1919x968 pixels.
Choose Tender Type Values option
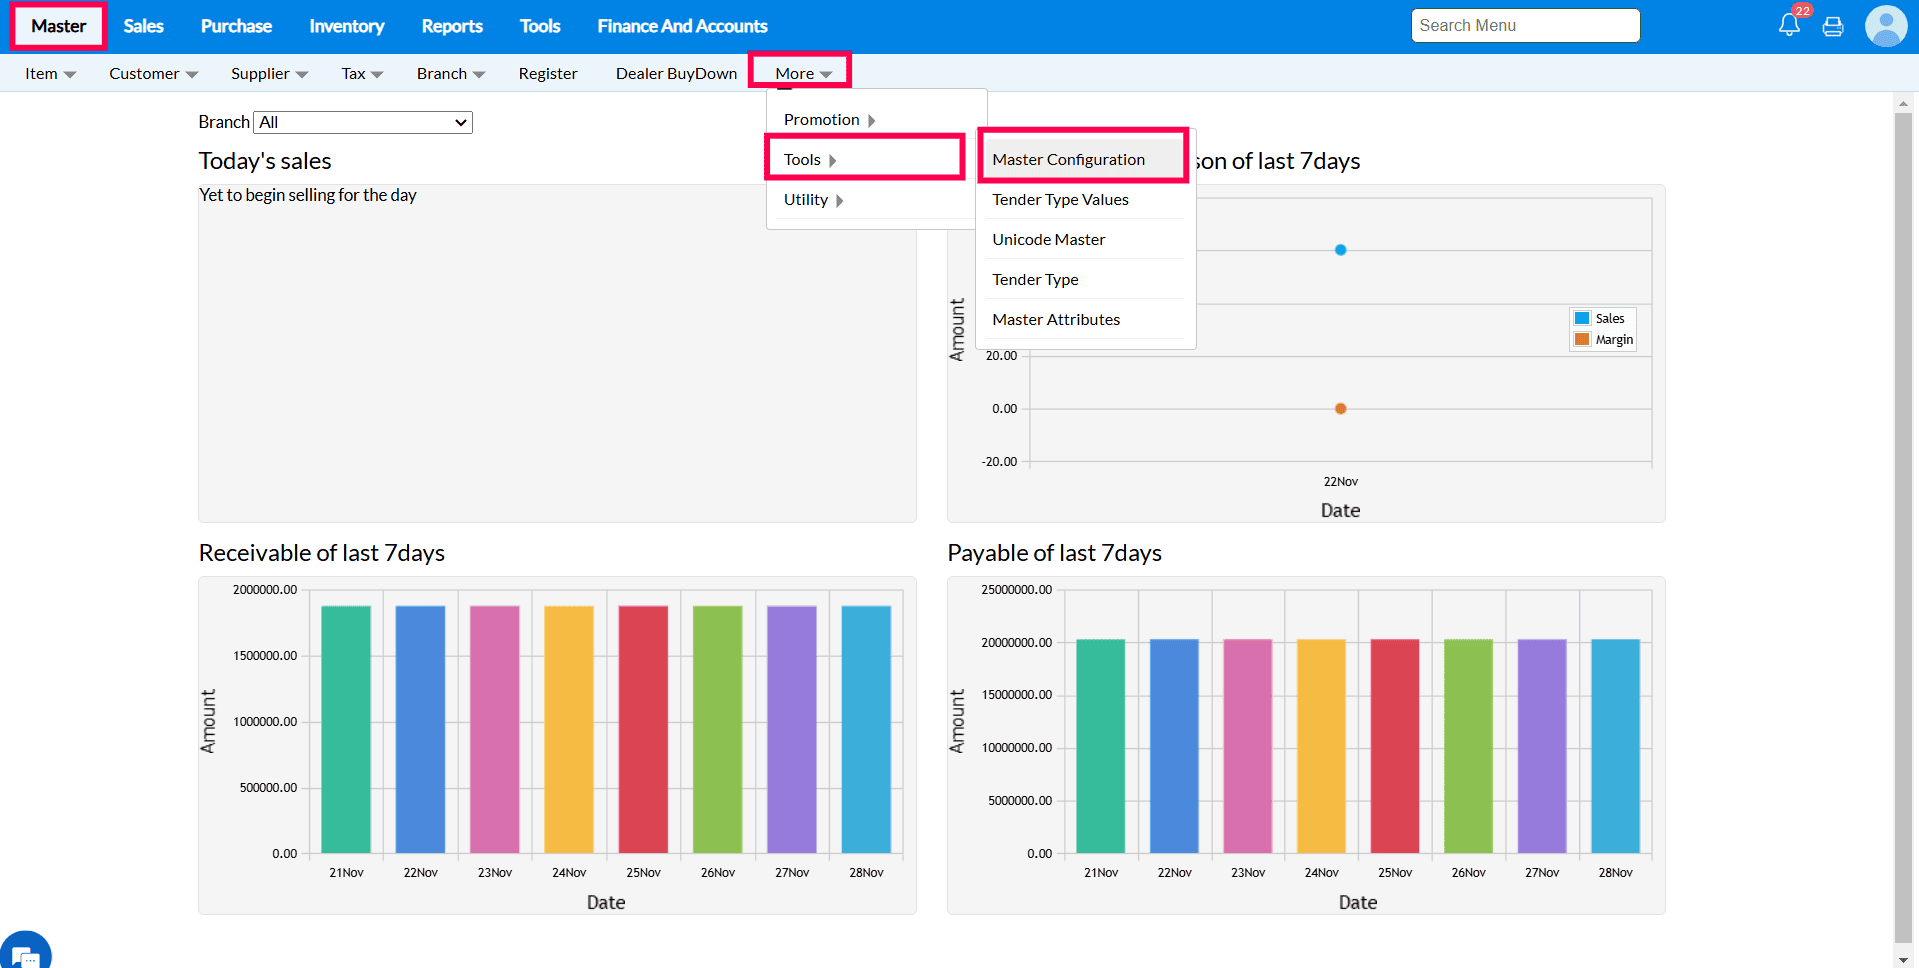click(1060, 200)
